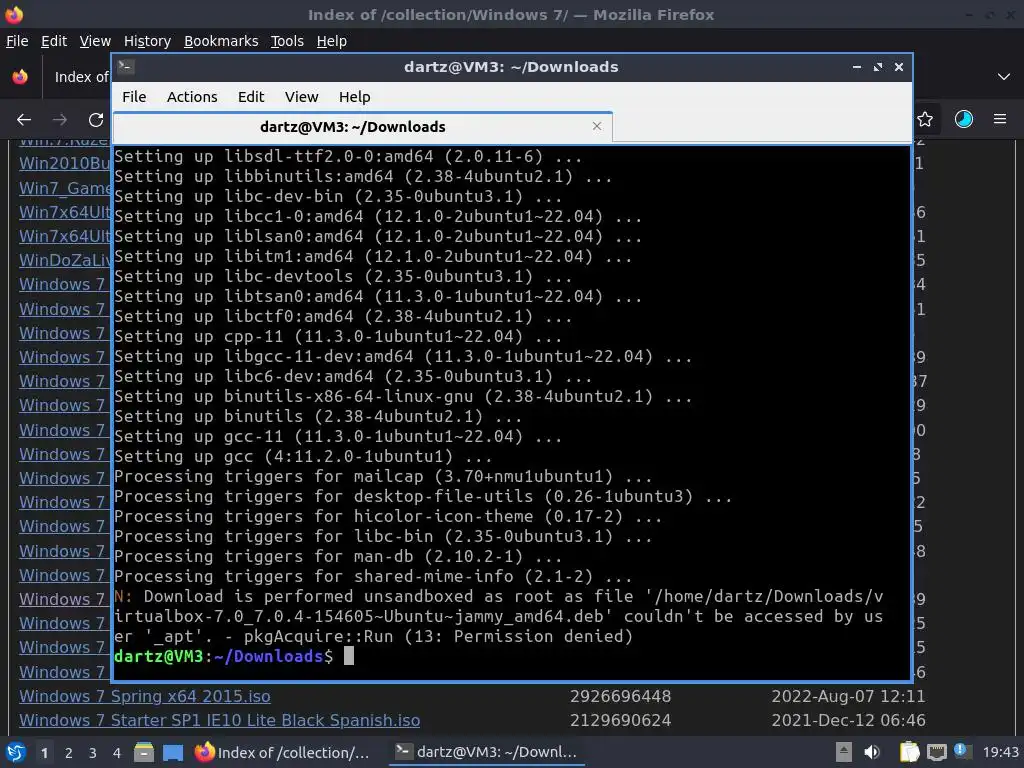Open volume control tray icon

pyautogui.click(x=872, y=752)
